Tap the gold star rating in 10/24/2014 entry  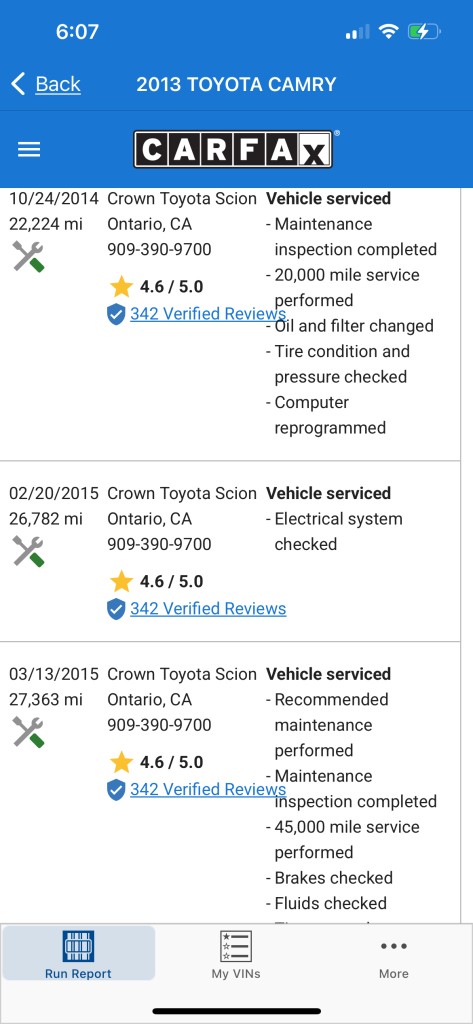121,286
